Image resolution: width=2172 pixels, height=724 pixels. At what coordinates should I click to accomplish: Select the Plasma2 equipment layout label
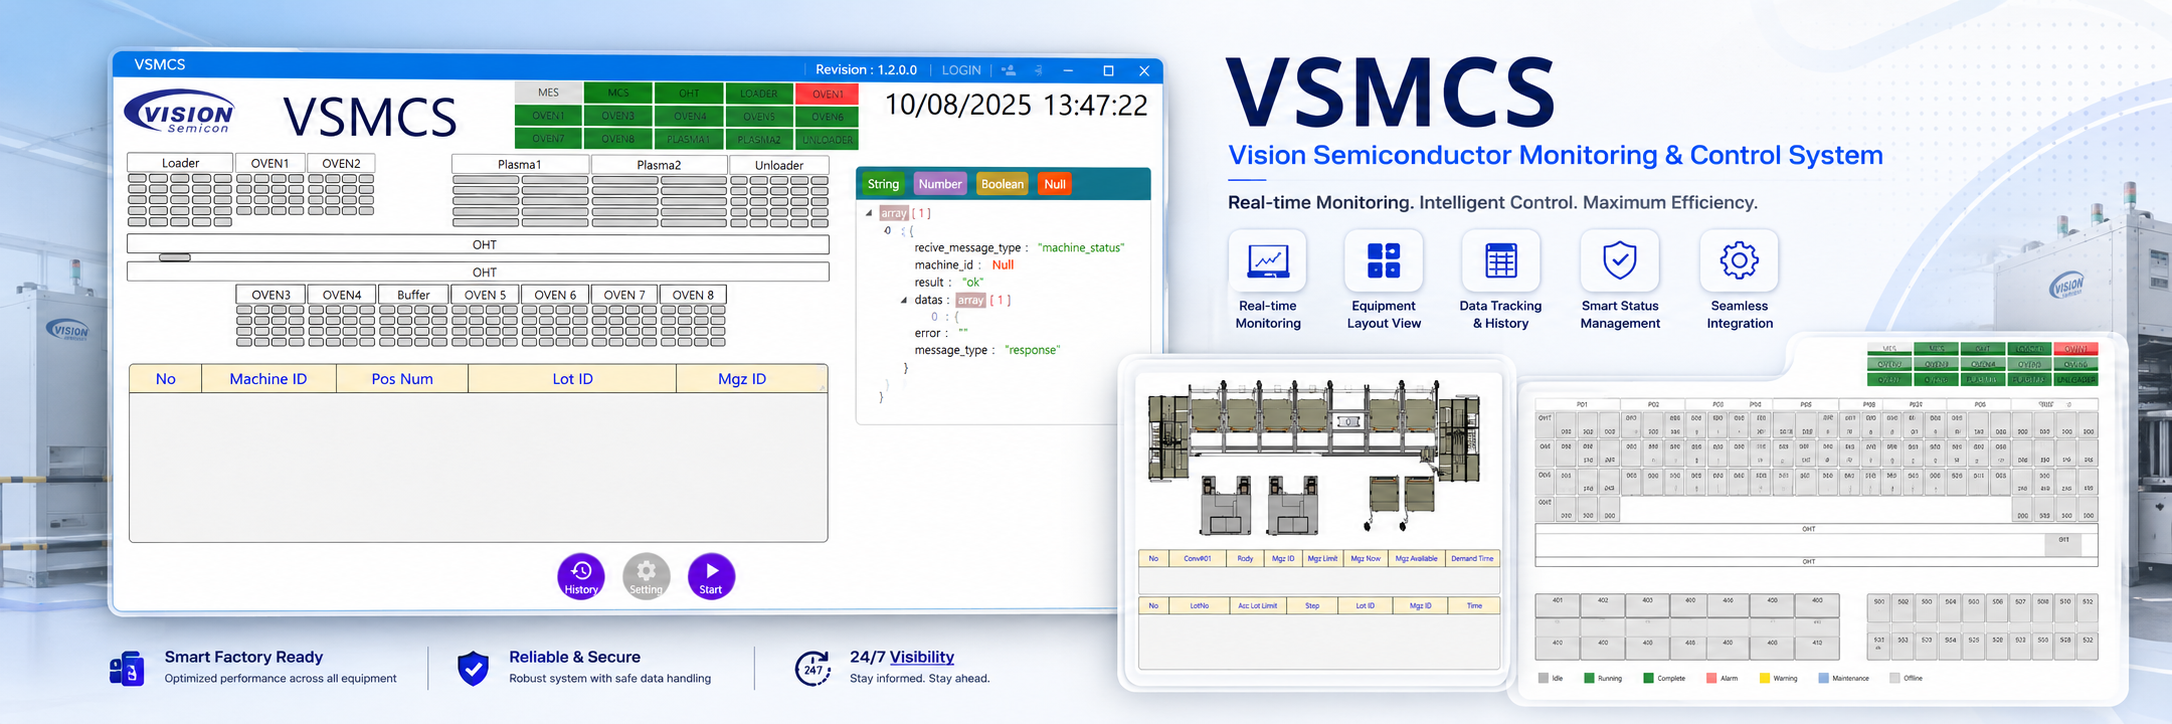659,165
